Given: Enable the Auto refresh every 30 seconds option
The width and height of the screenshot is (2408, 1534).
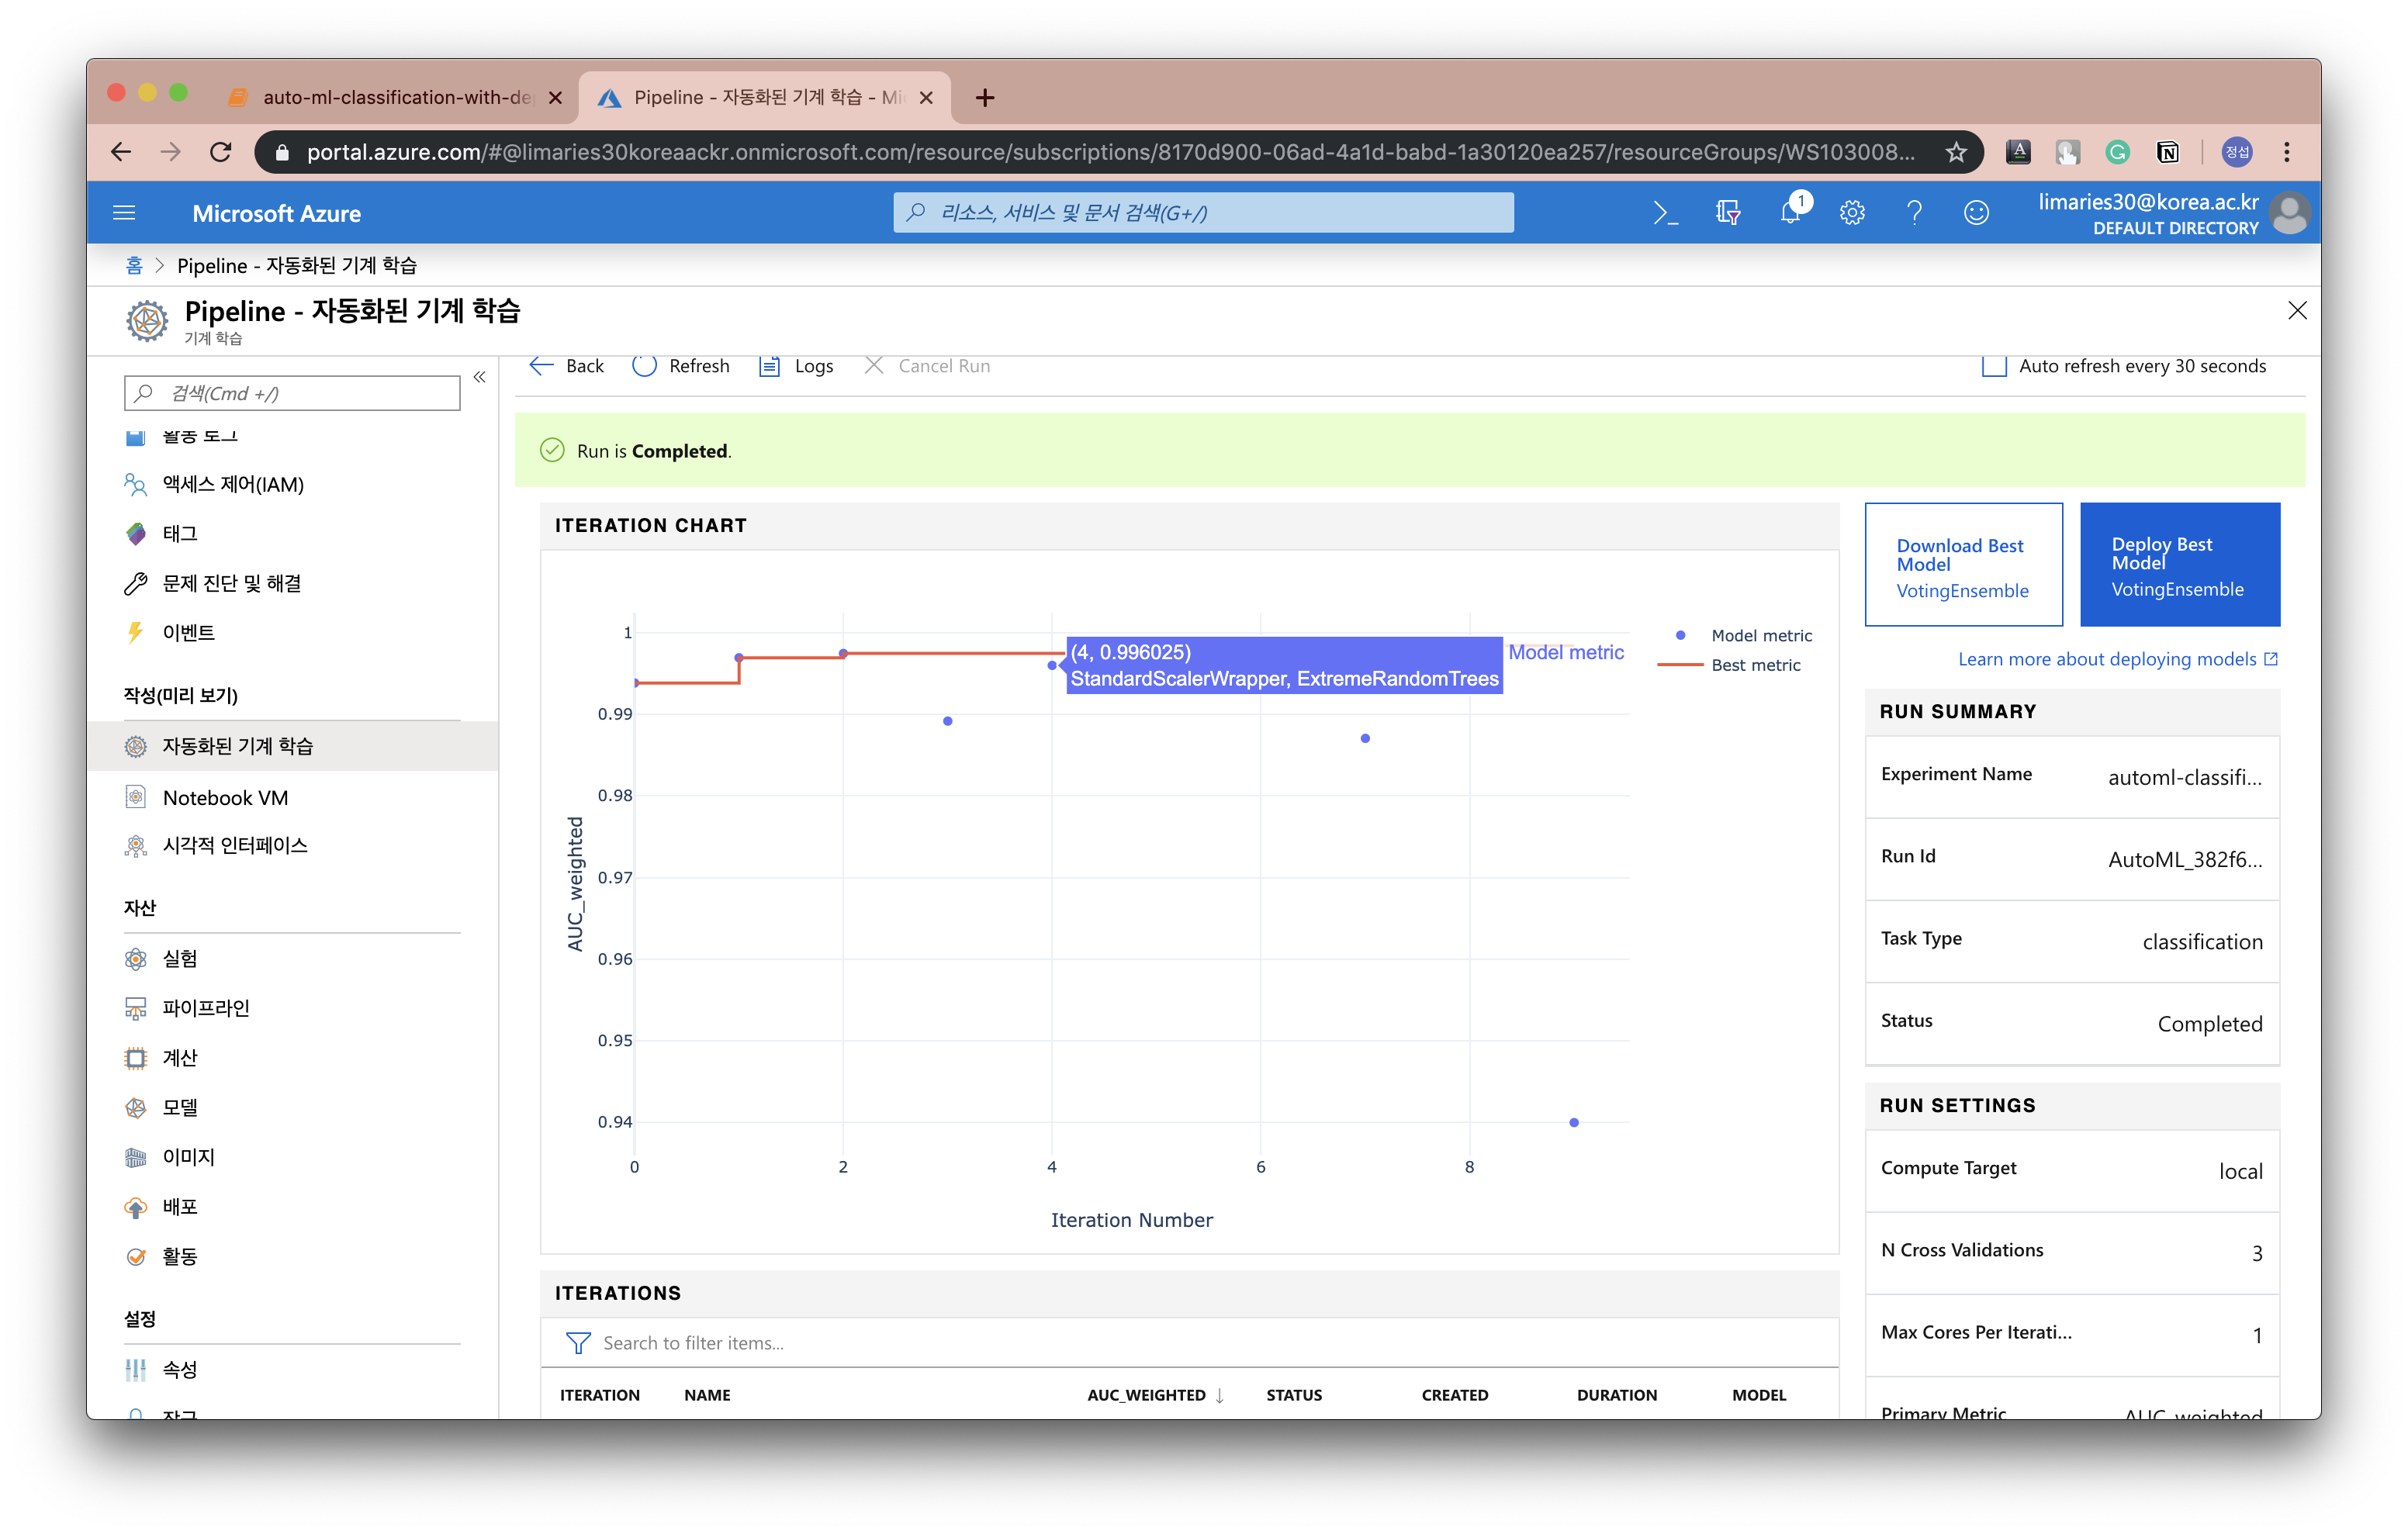Looking at the screenshot, I should 1995,365.
